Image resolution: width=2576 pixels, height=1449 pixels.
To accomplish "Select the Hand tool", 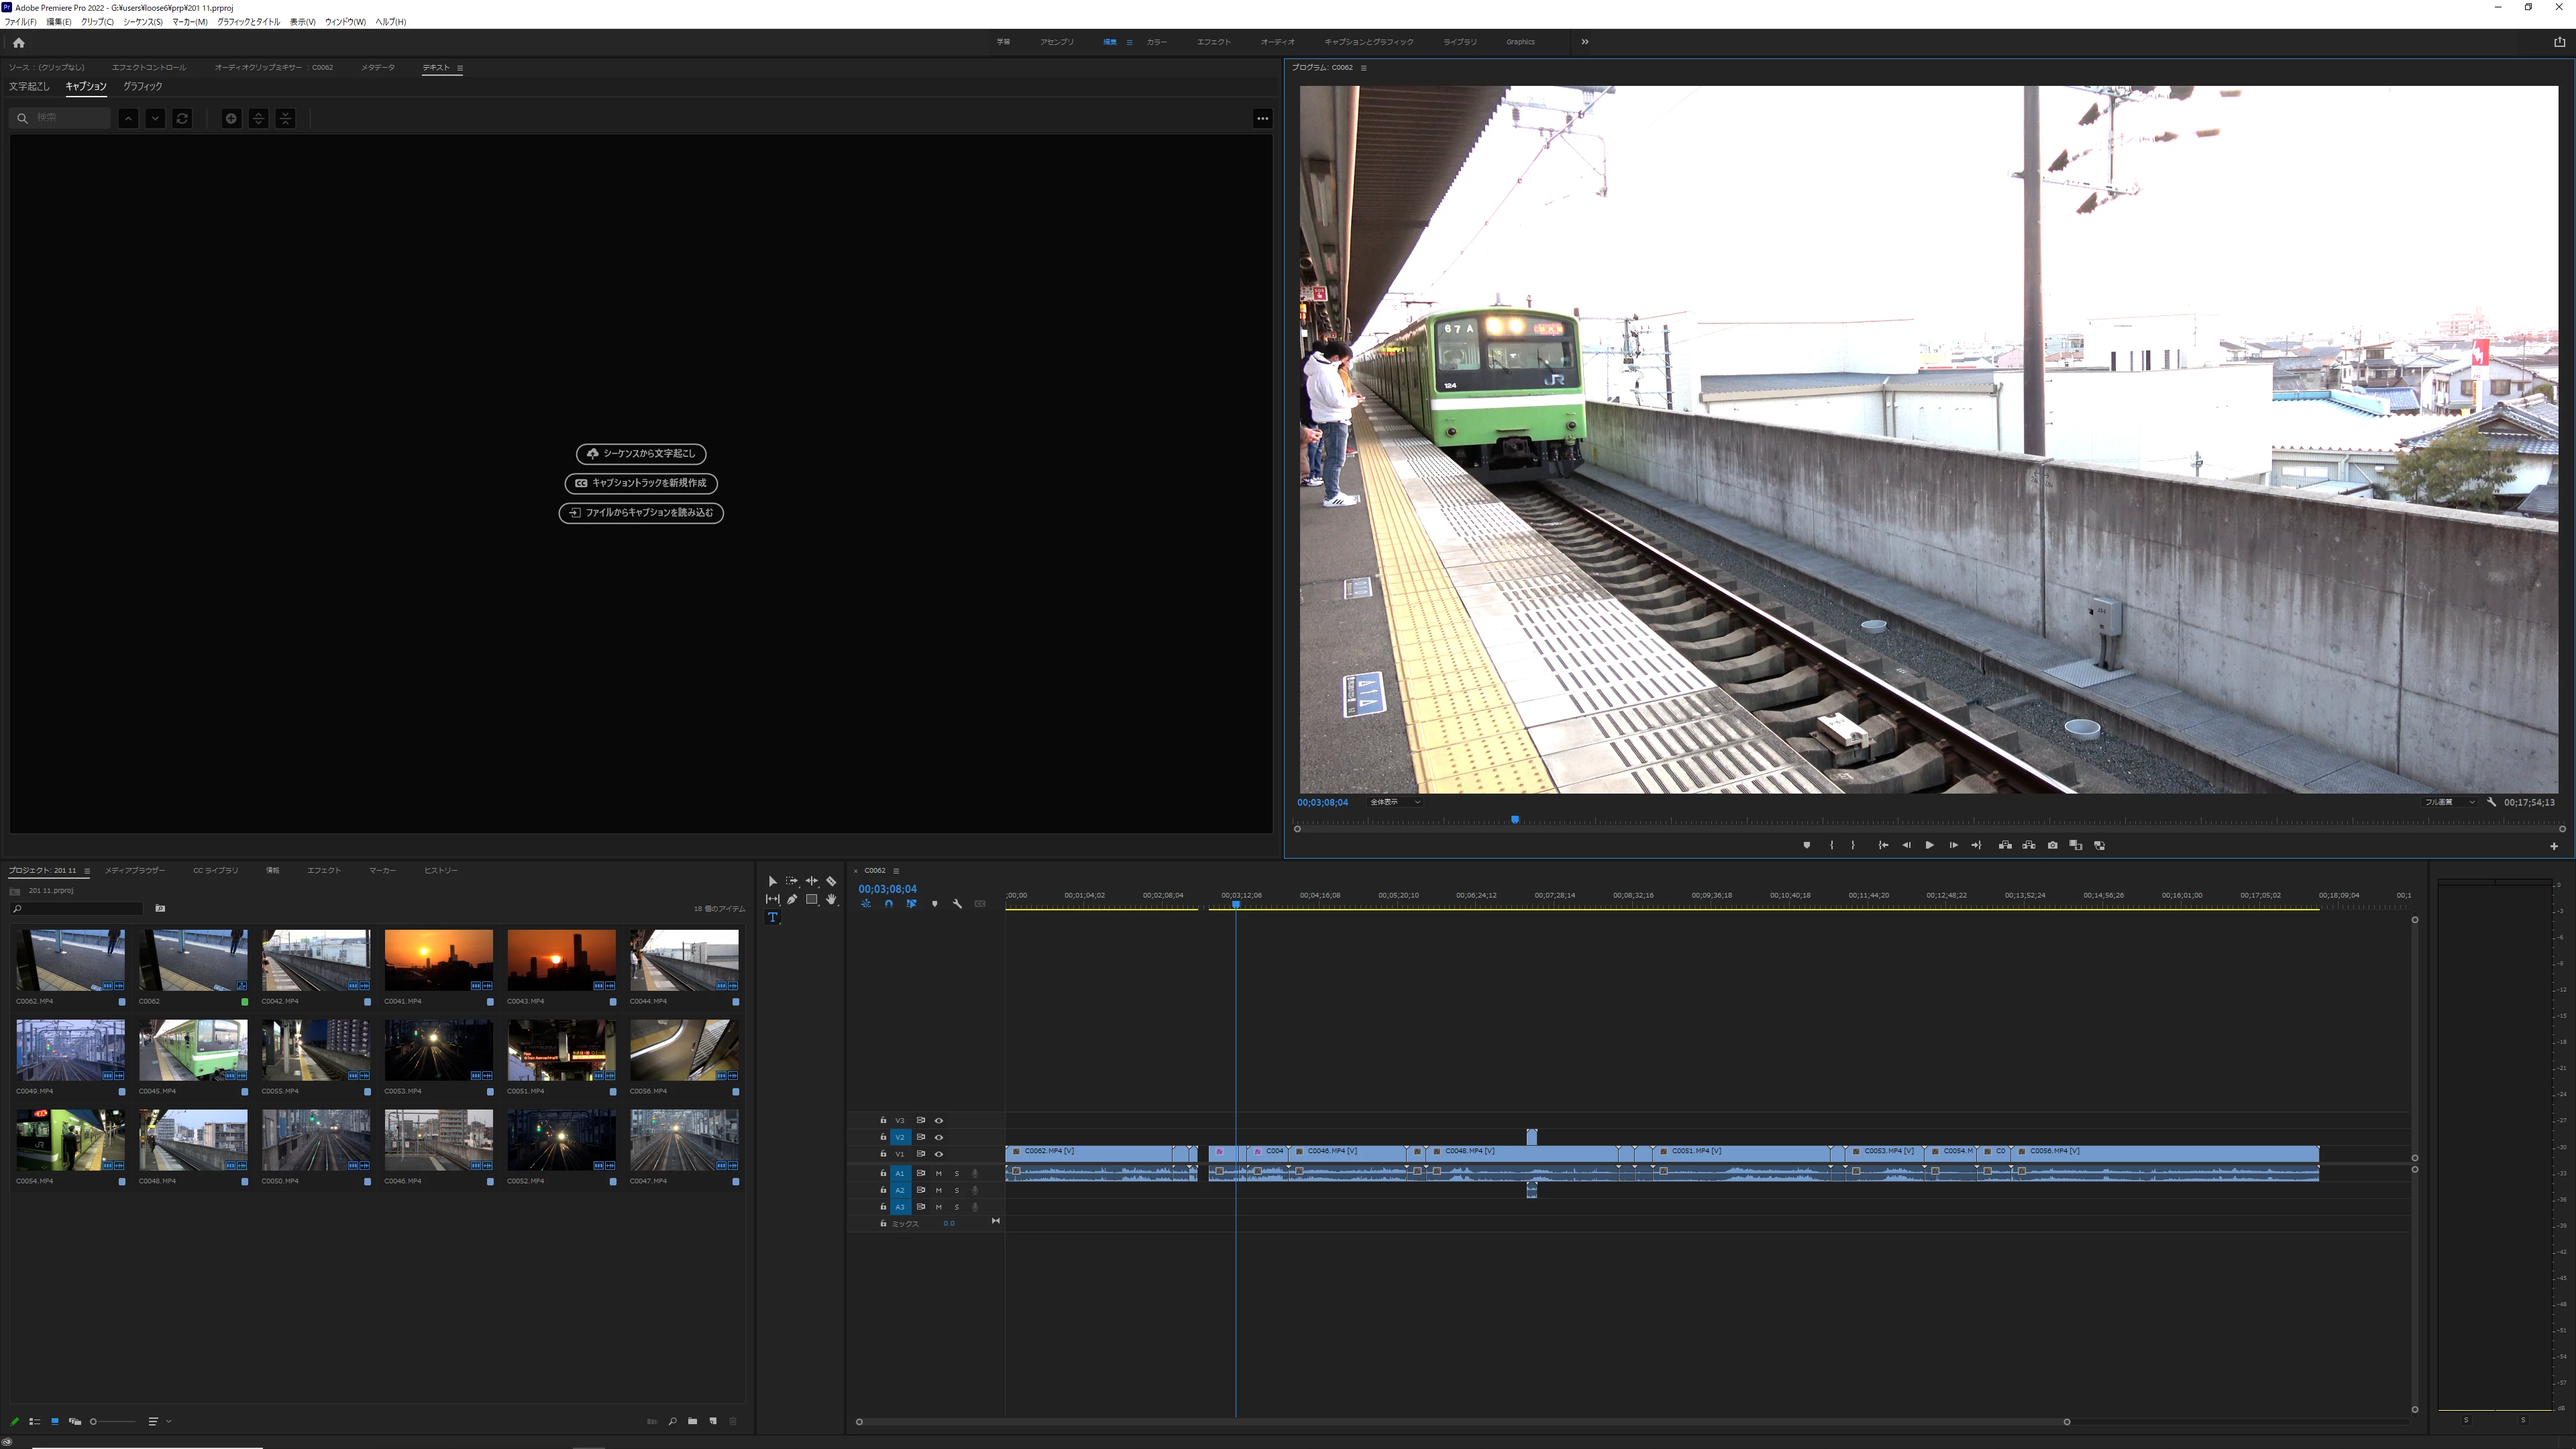I will (x=831, y=899).
